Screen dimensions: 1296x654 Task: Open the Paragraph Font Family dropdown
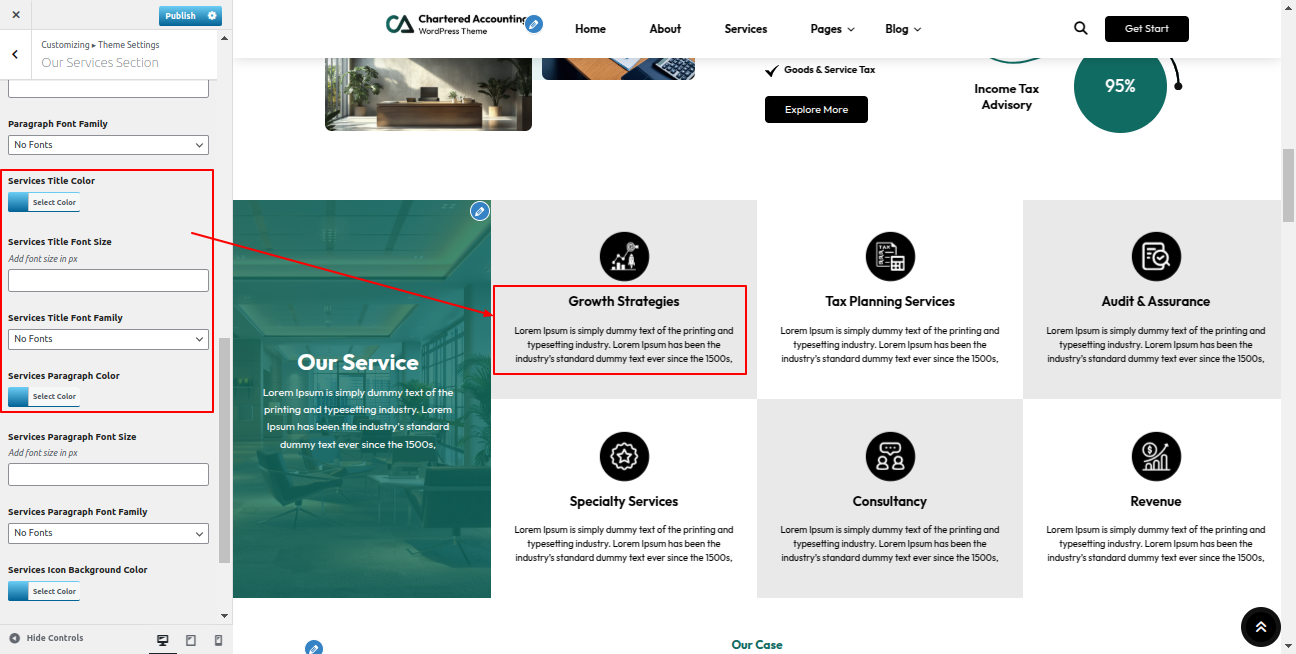[108, 145]
